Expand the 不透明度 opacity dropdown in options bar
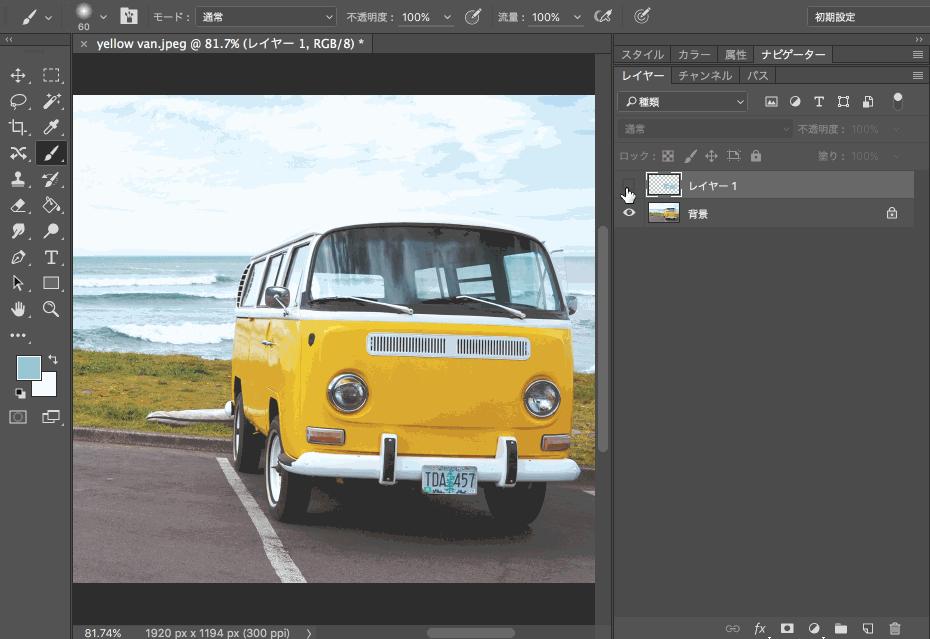Screen dimensions: 930x639 click(x=447, y=17)
